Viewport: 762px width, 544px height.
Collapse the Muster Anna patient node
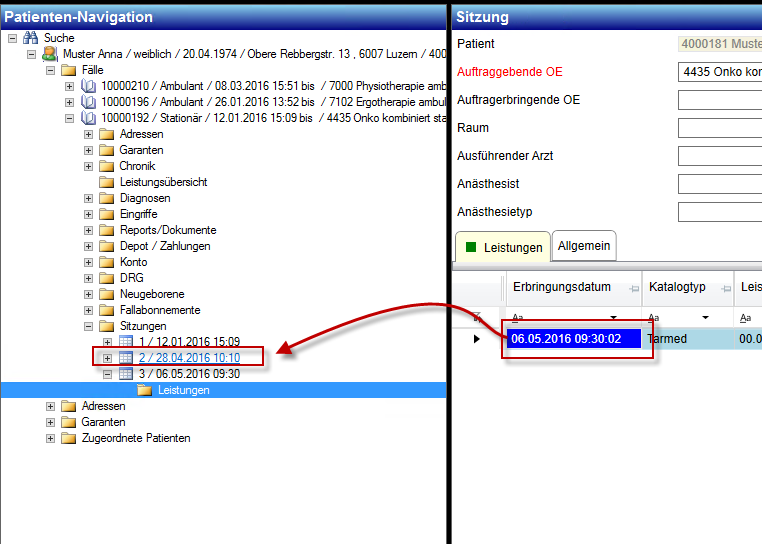click(32, 54)
